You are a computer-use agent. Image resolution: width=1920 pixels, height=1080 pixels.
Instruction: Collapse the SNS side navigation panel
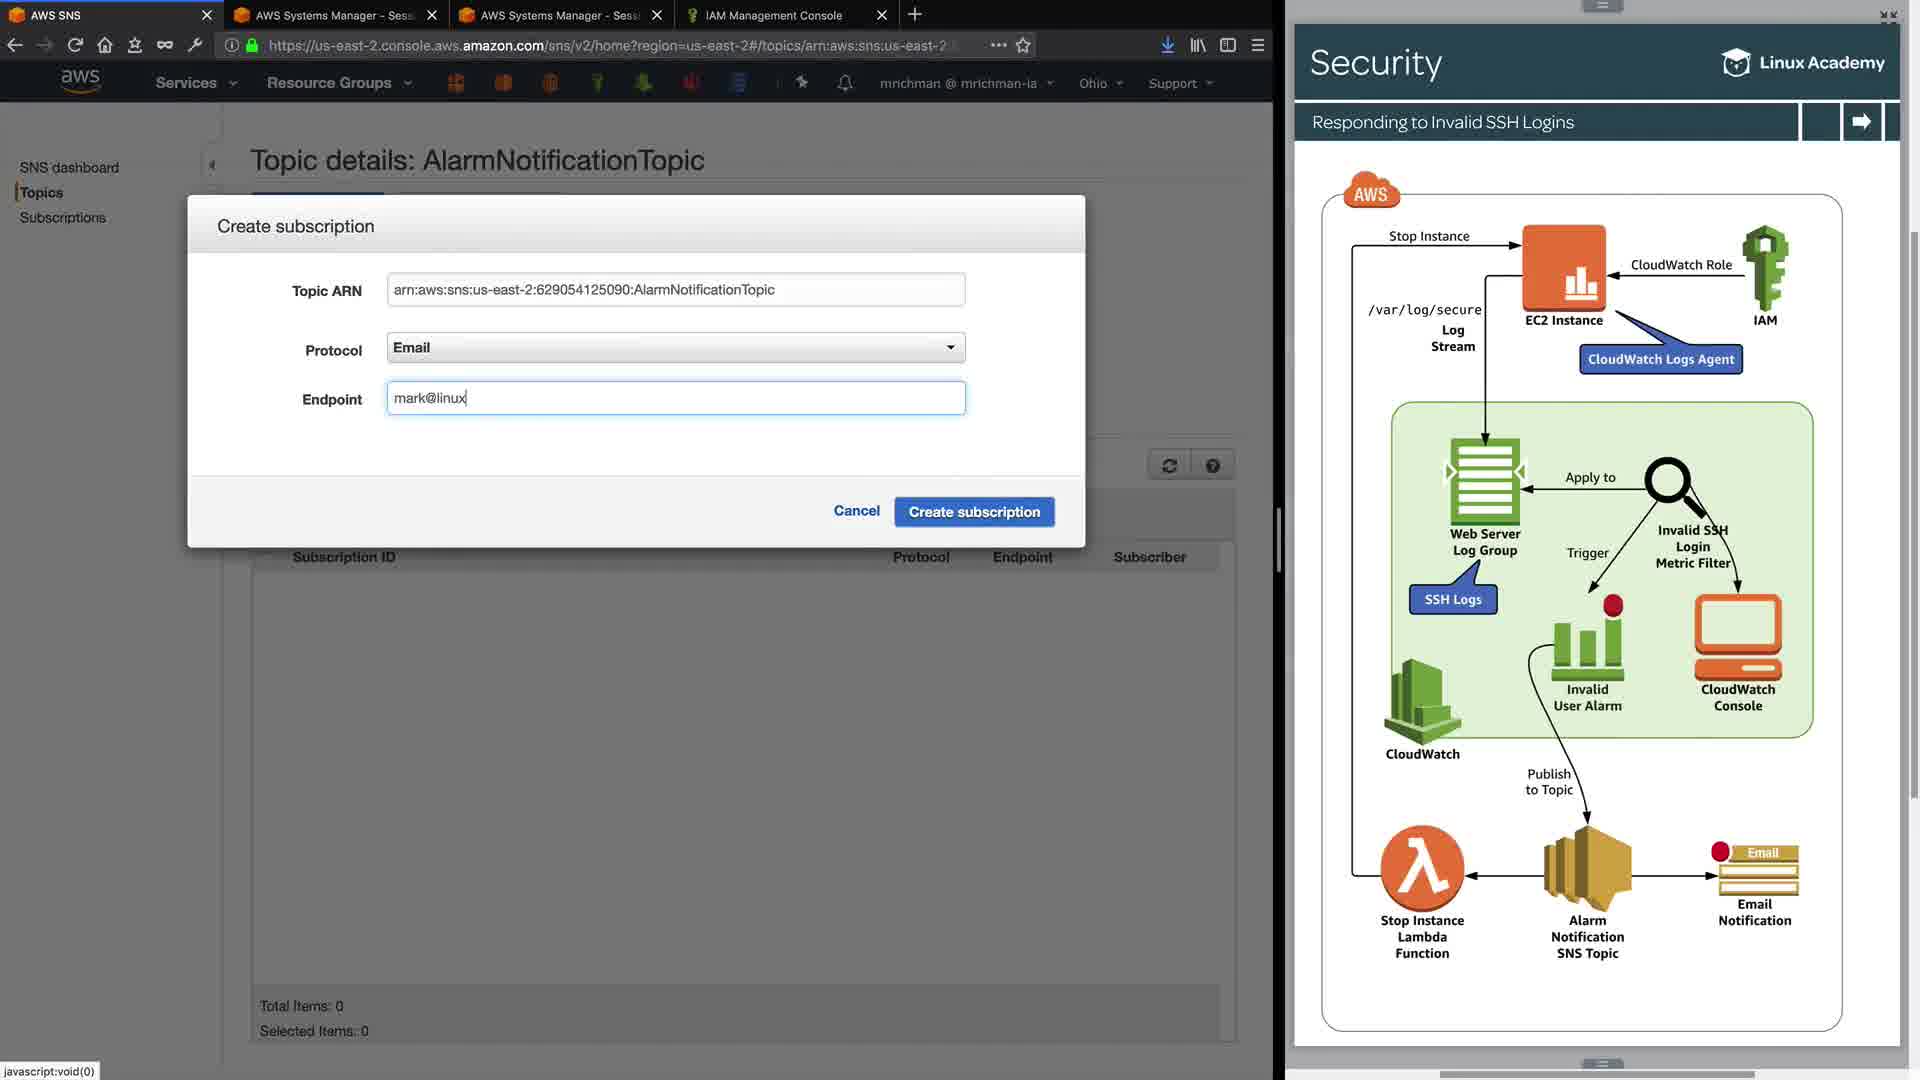(211, 165)
